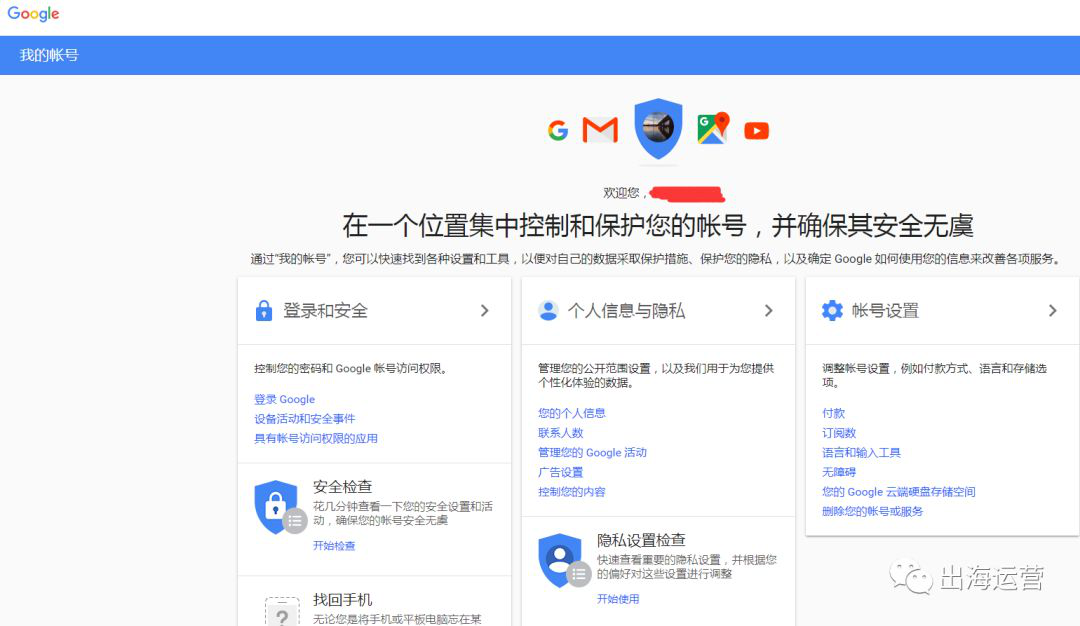The height and width of the screenshot is (626, 1080).
Task: Open the Gmail envelope icon
Action: point(600,129)
